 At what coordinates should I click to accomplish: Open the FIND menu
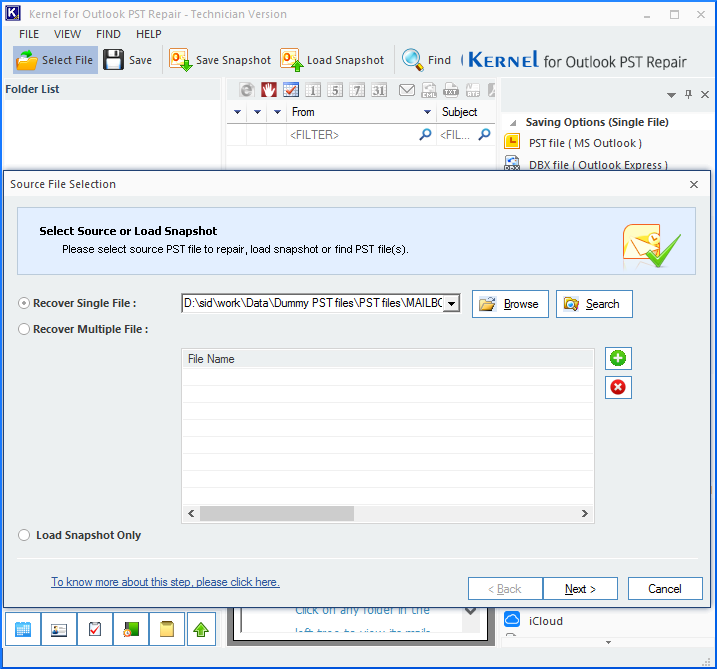pyautogui.click(x=108, y=34)
